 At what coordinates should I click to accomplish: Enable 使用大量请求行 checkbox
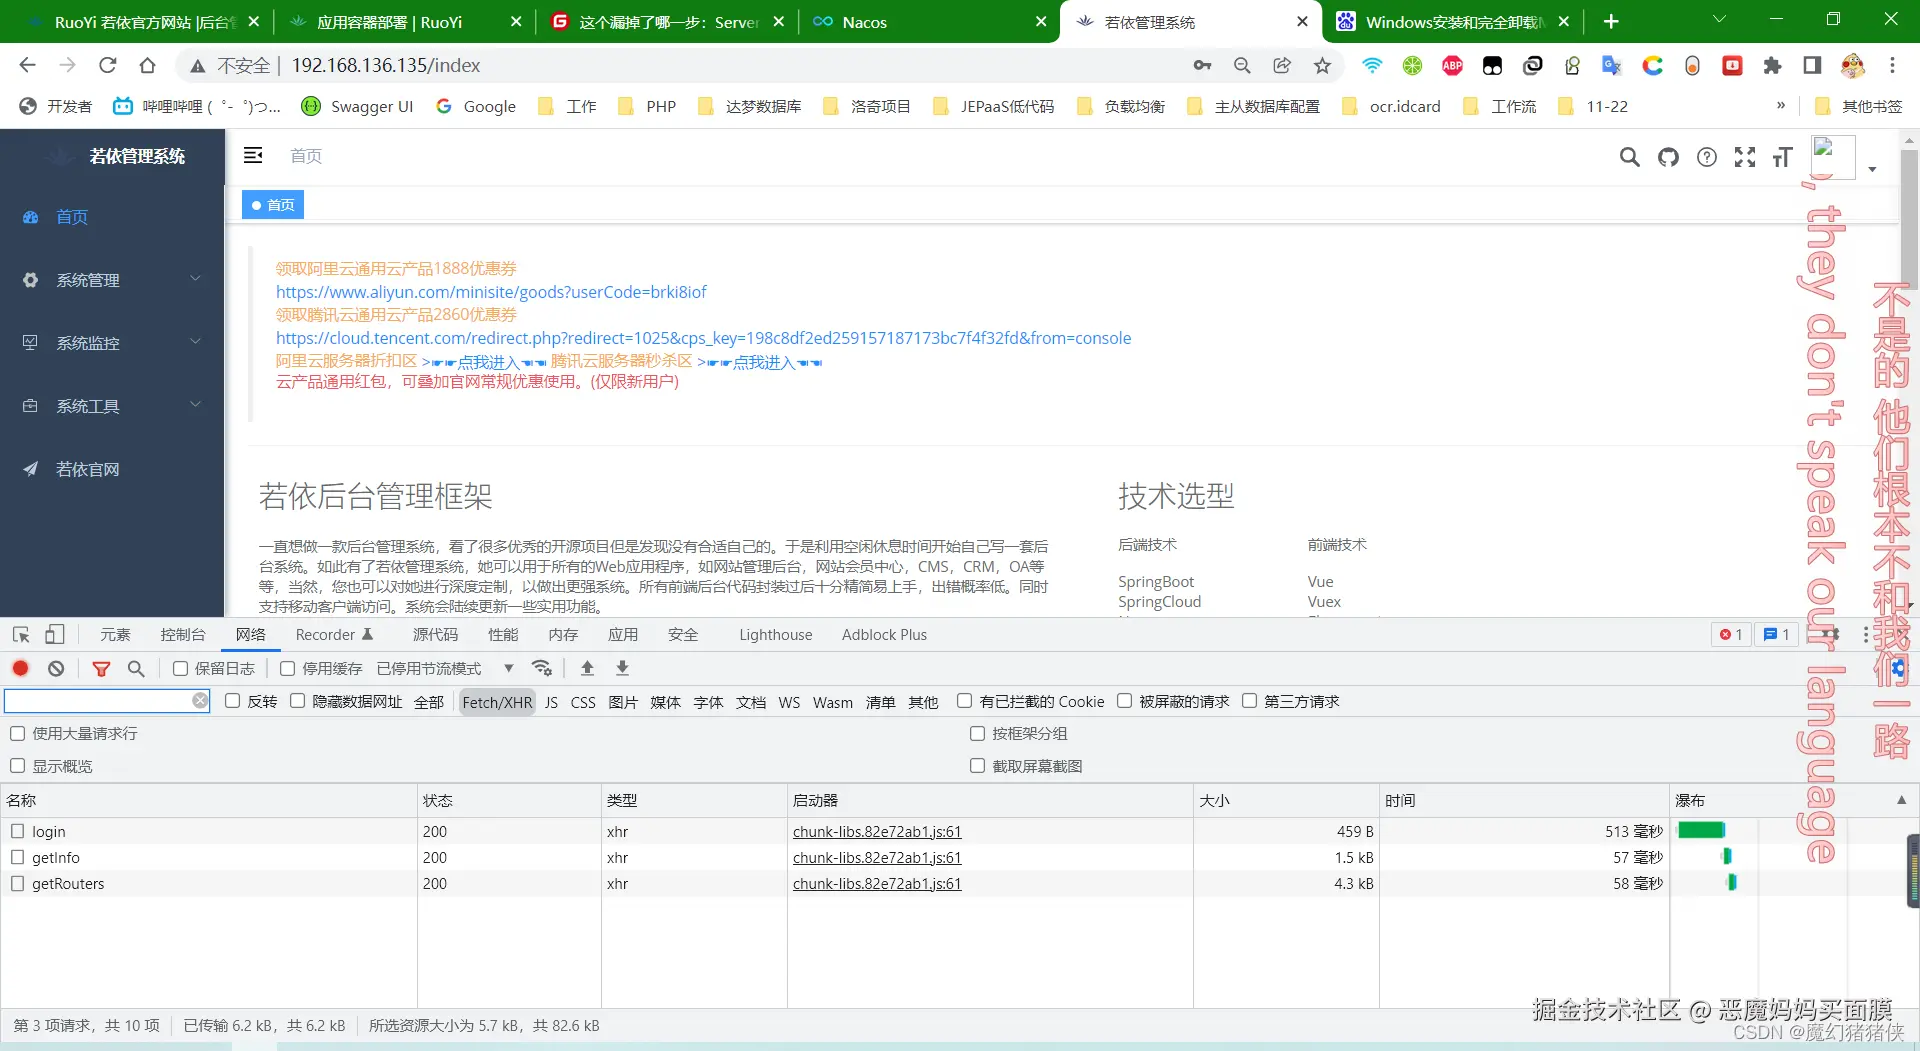click(x=17, y=733)
